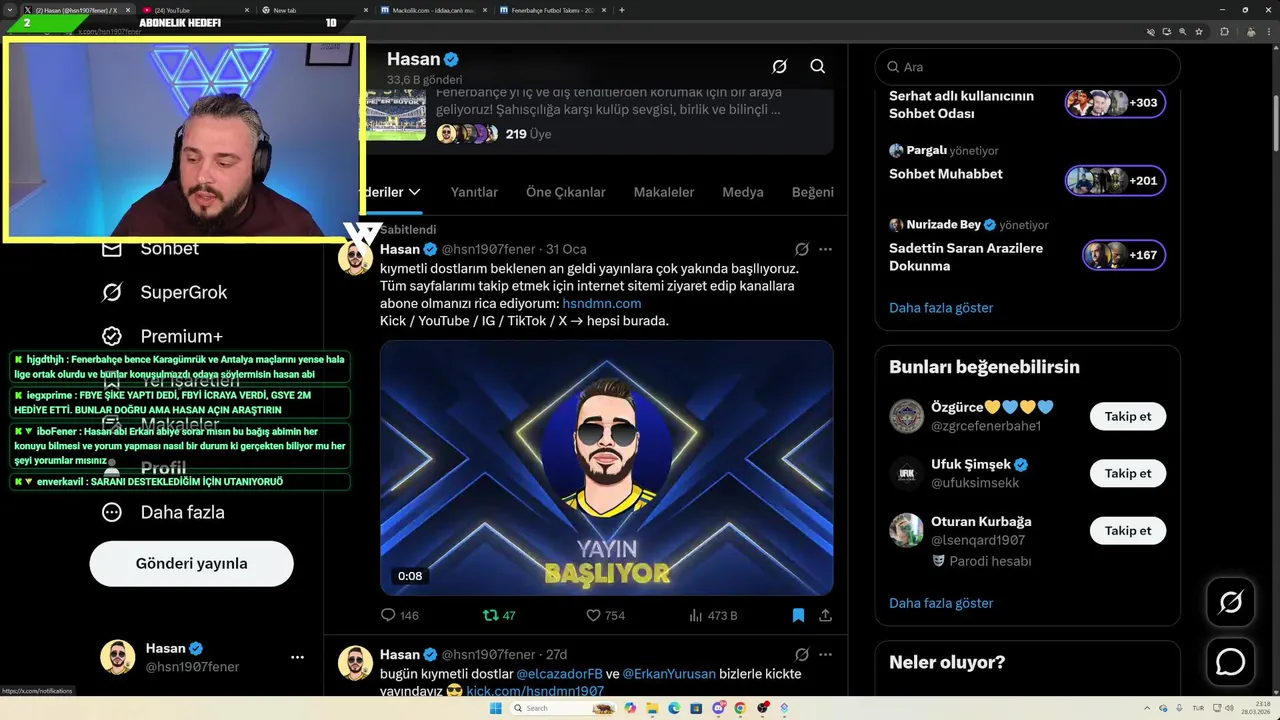Open the three-dot menu on the pinned post
The image size is (1280, 720).
[x=825, y=249]
